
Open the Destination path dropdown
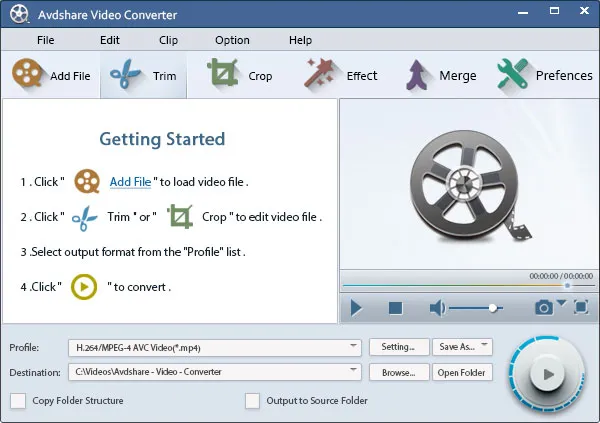point(354,373)
